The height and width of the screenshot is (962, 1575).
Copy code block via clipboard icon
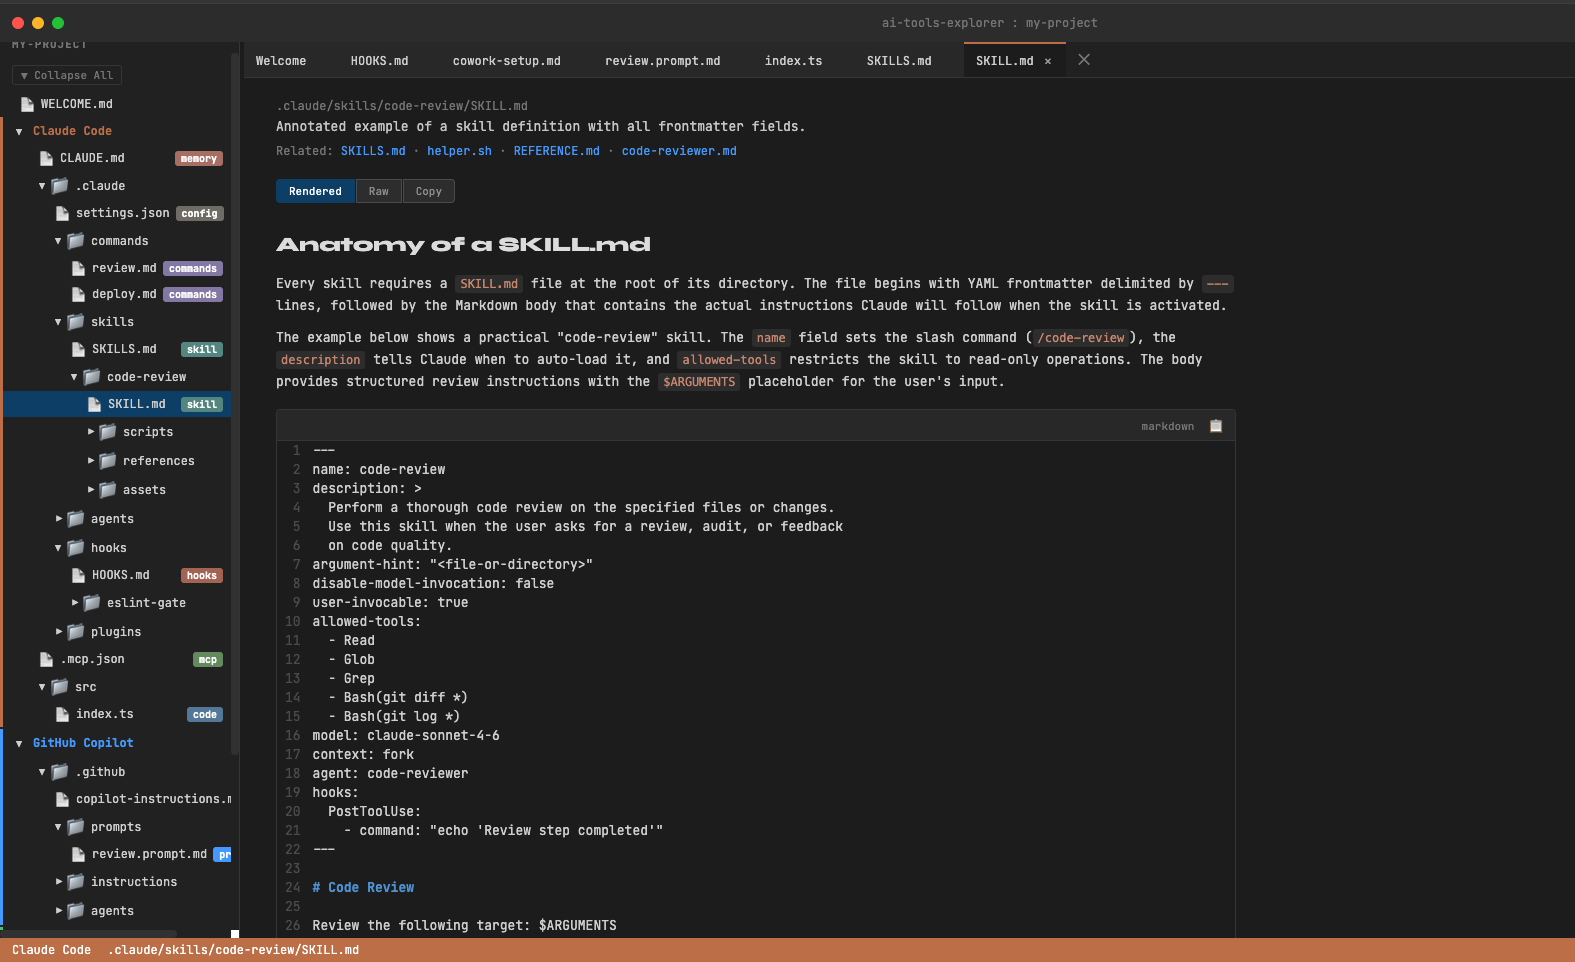click(x=1216, y=426)
